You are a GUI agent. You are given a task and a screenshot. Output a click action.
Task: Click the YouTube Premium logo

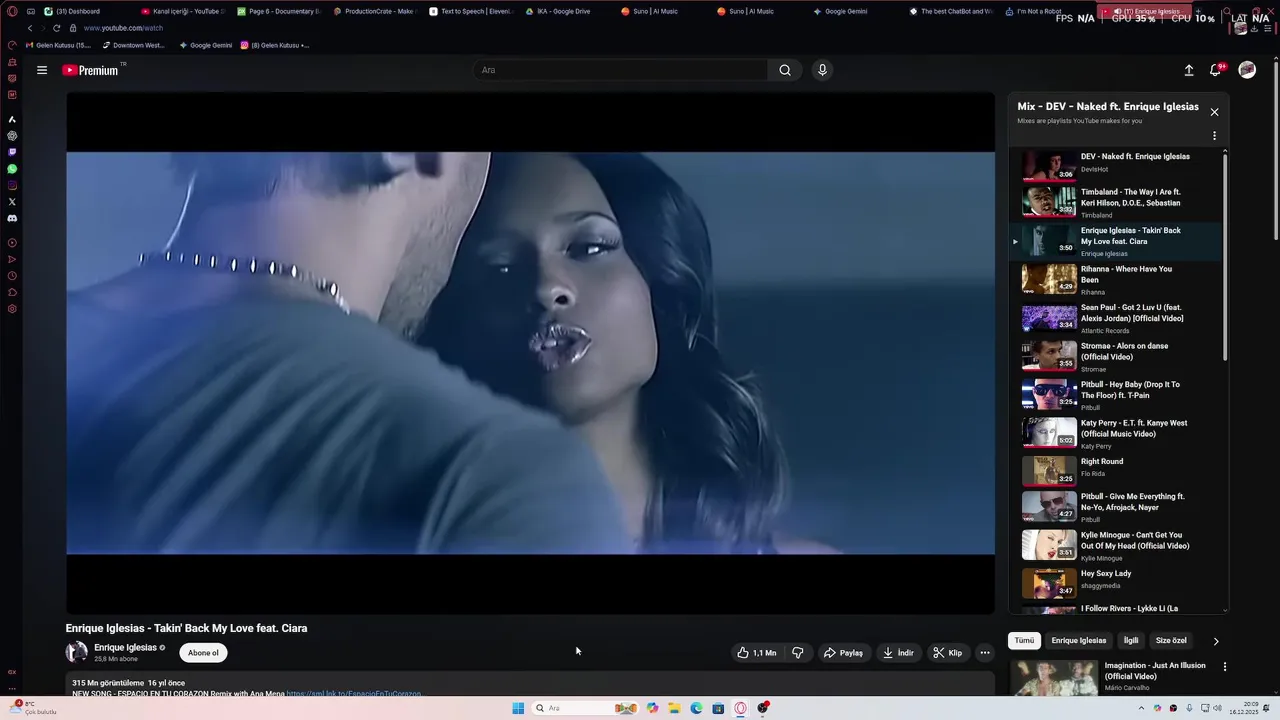point(90,70)
